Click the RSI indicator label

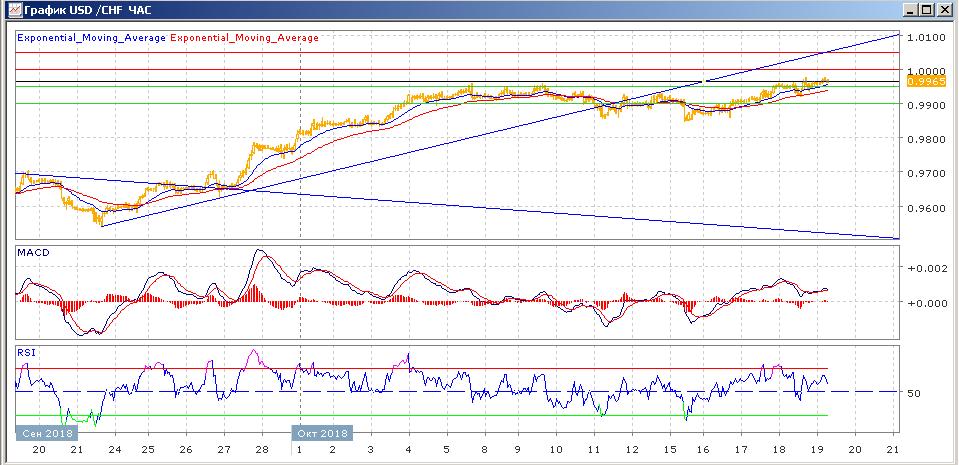coord(25,351)
